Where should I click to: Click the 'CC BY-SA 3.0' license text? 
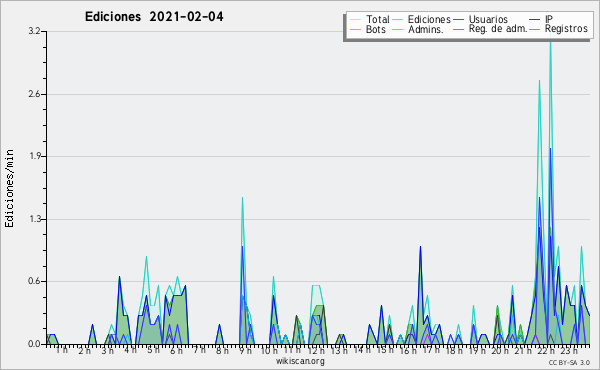[x=569, y=363]
